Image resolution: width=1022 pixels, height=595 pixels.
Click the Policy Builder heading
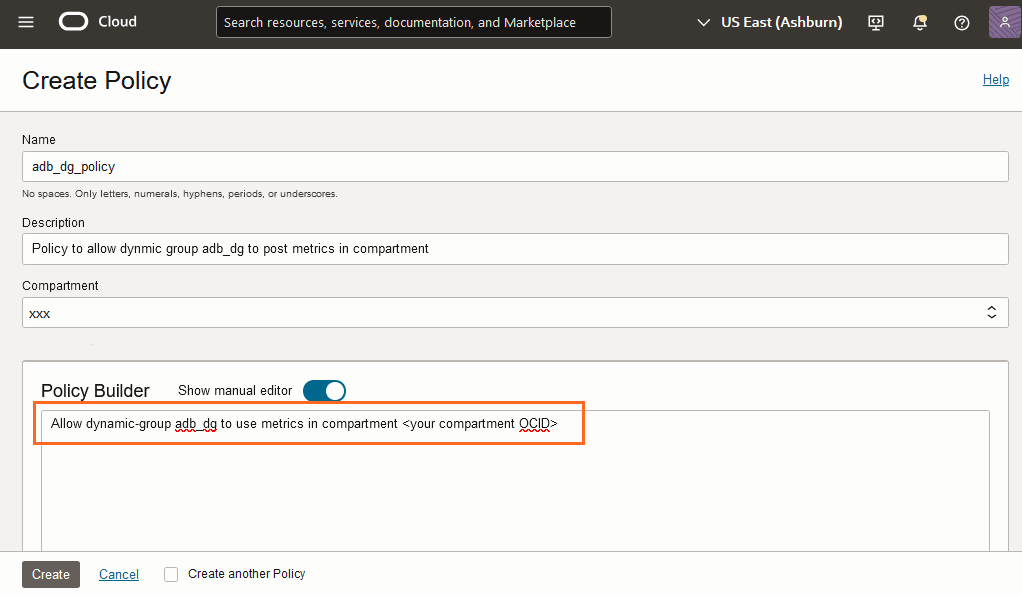94,391
